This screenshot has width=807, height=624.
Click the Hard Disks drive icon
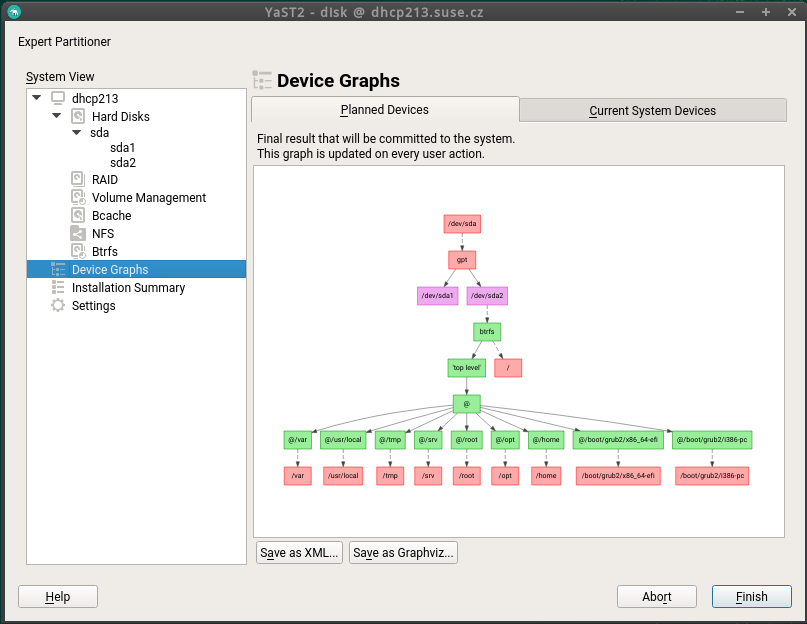78,117
